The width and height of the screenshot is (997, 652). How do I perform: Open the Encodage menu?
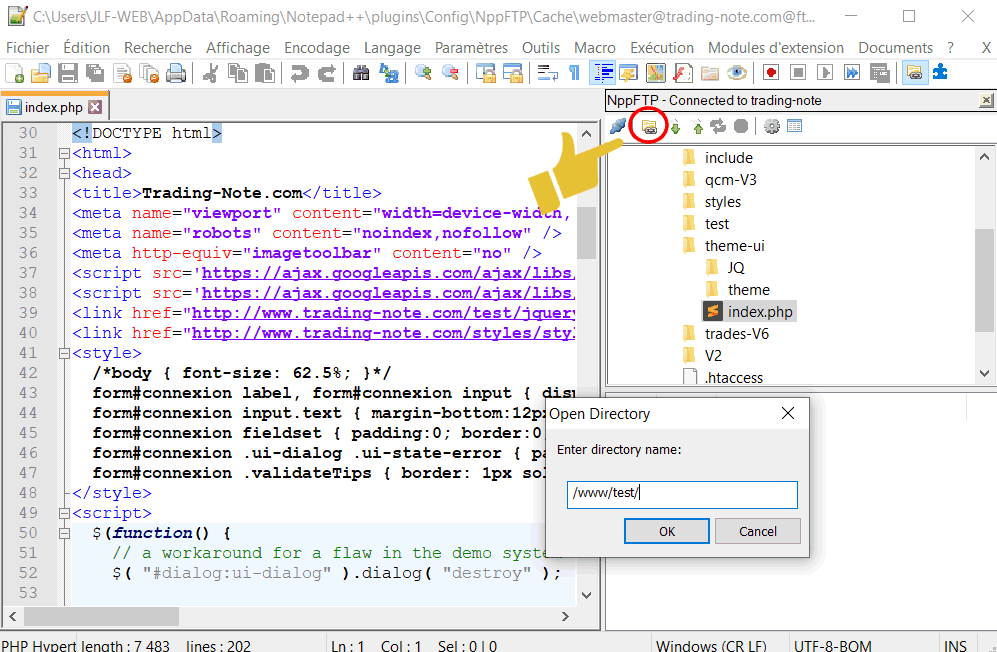317,48
